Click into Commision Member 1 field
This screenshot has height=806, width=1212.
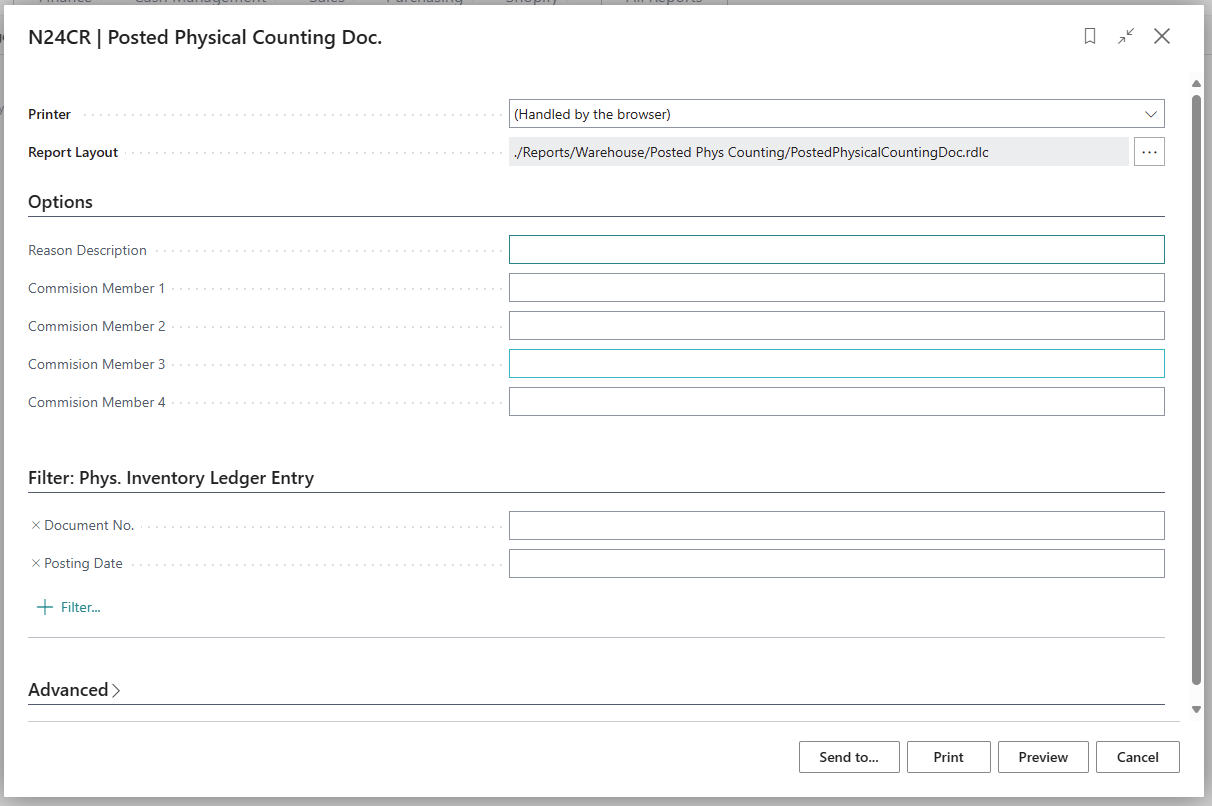tap(836, 288)
